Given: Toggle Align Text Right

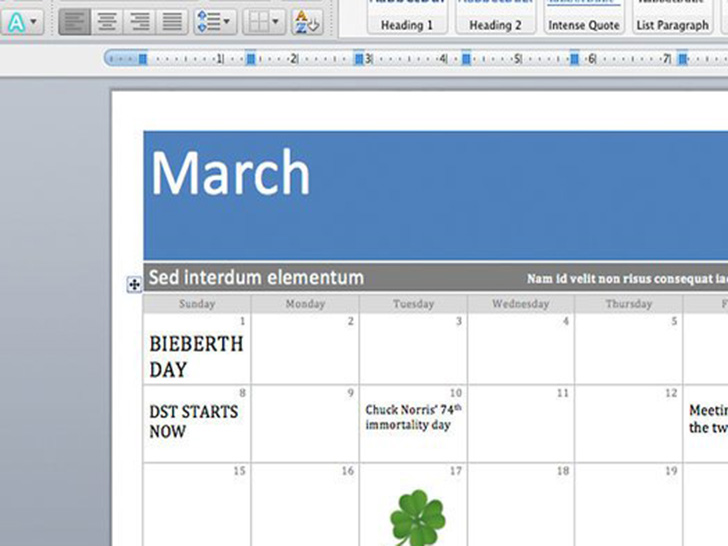Looking at the screenshot, I should (139, 21).
